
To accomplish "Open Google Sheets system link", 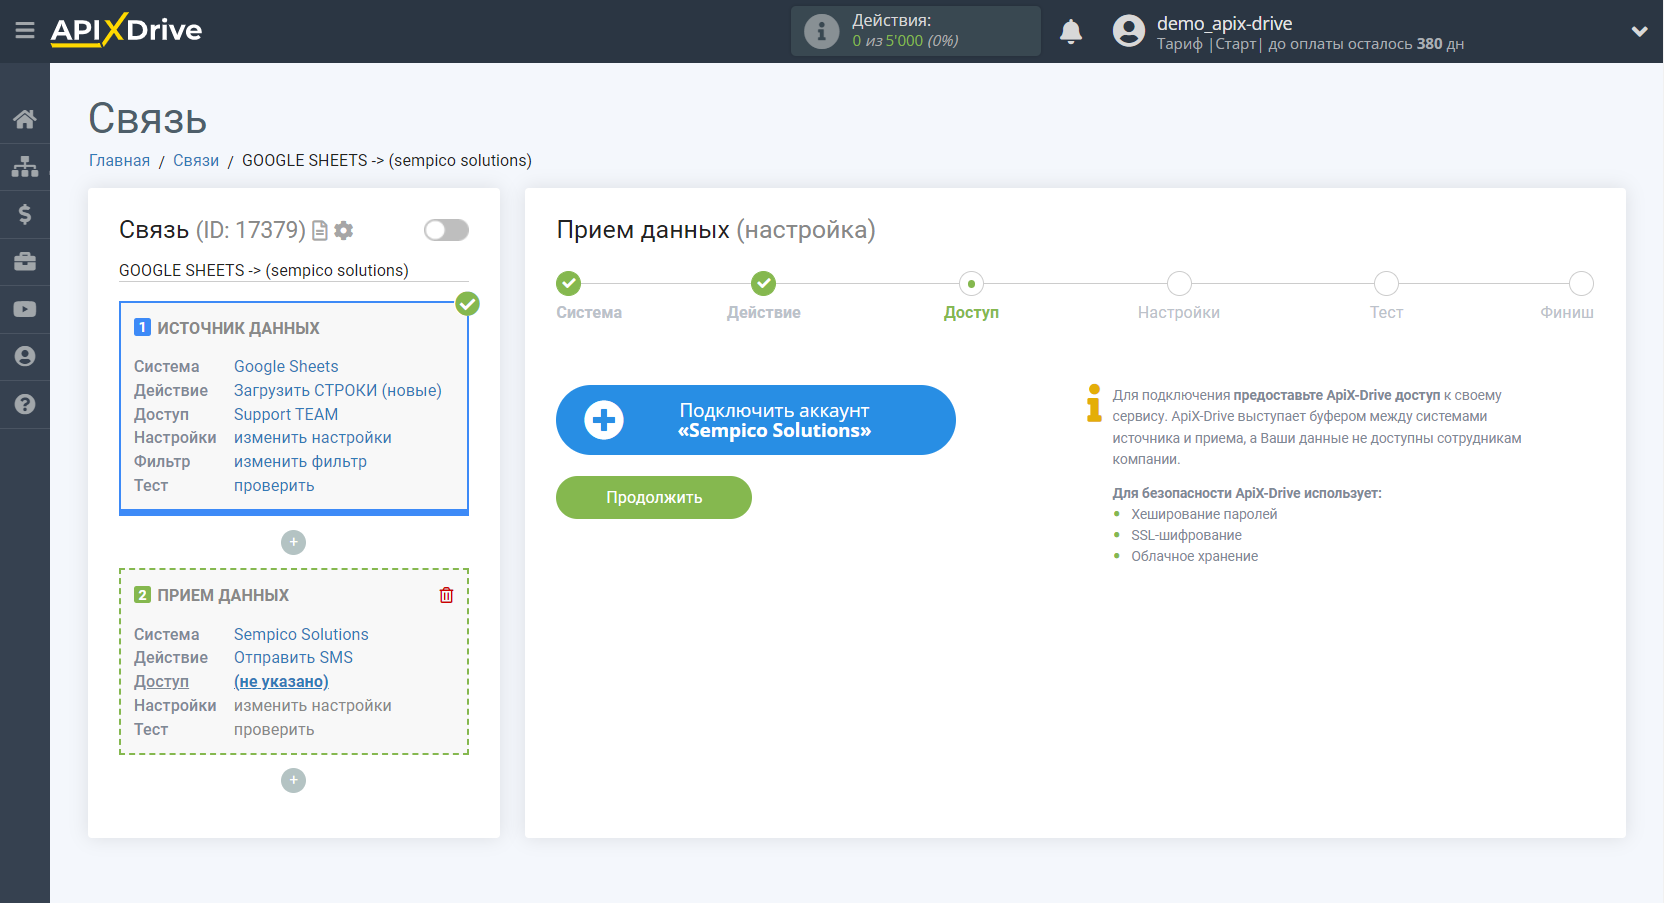I will 286,366.
